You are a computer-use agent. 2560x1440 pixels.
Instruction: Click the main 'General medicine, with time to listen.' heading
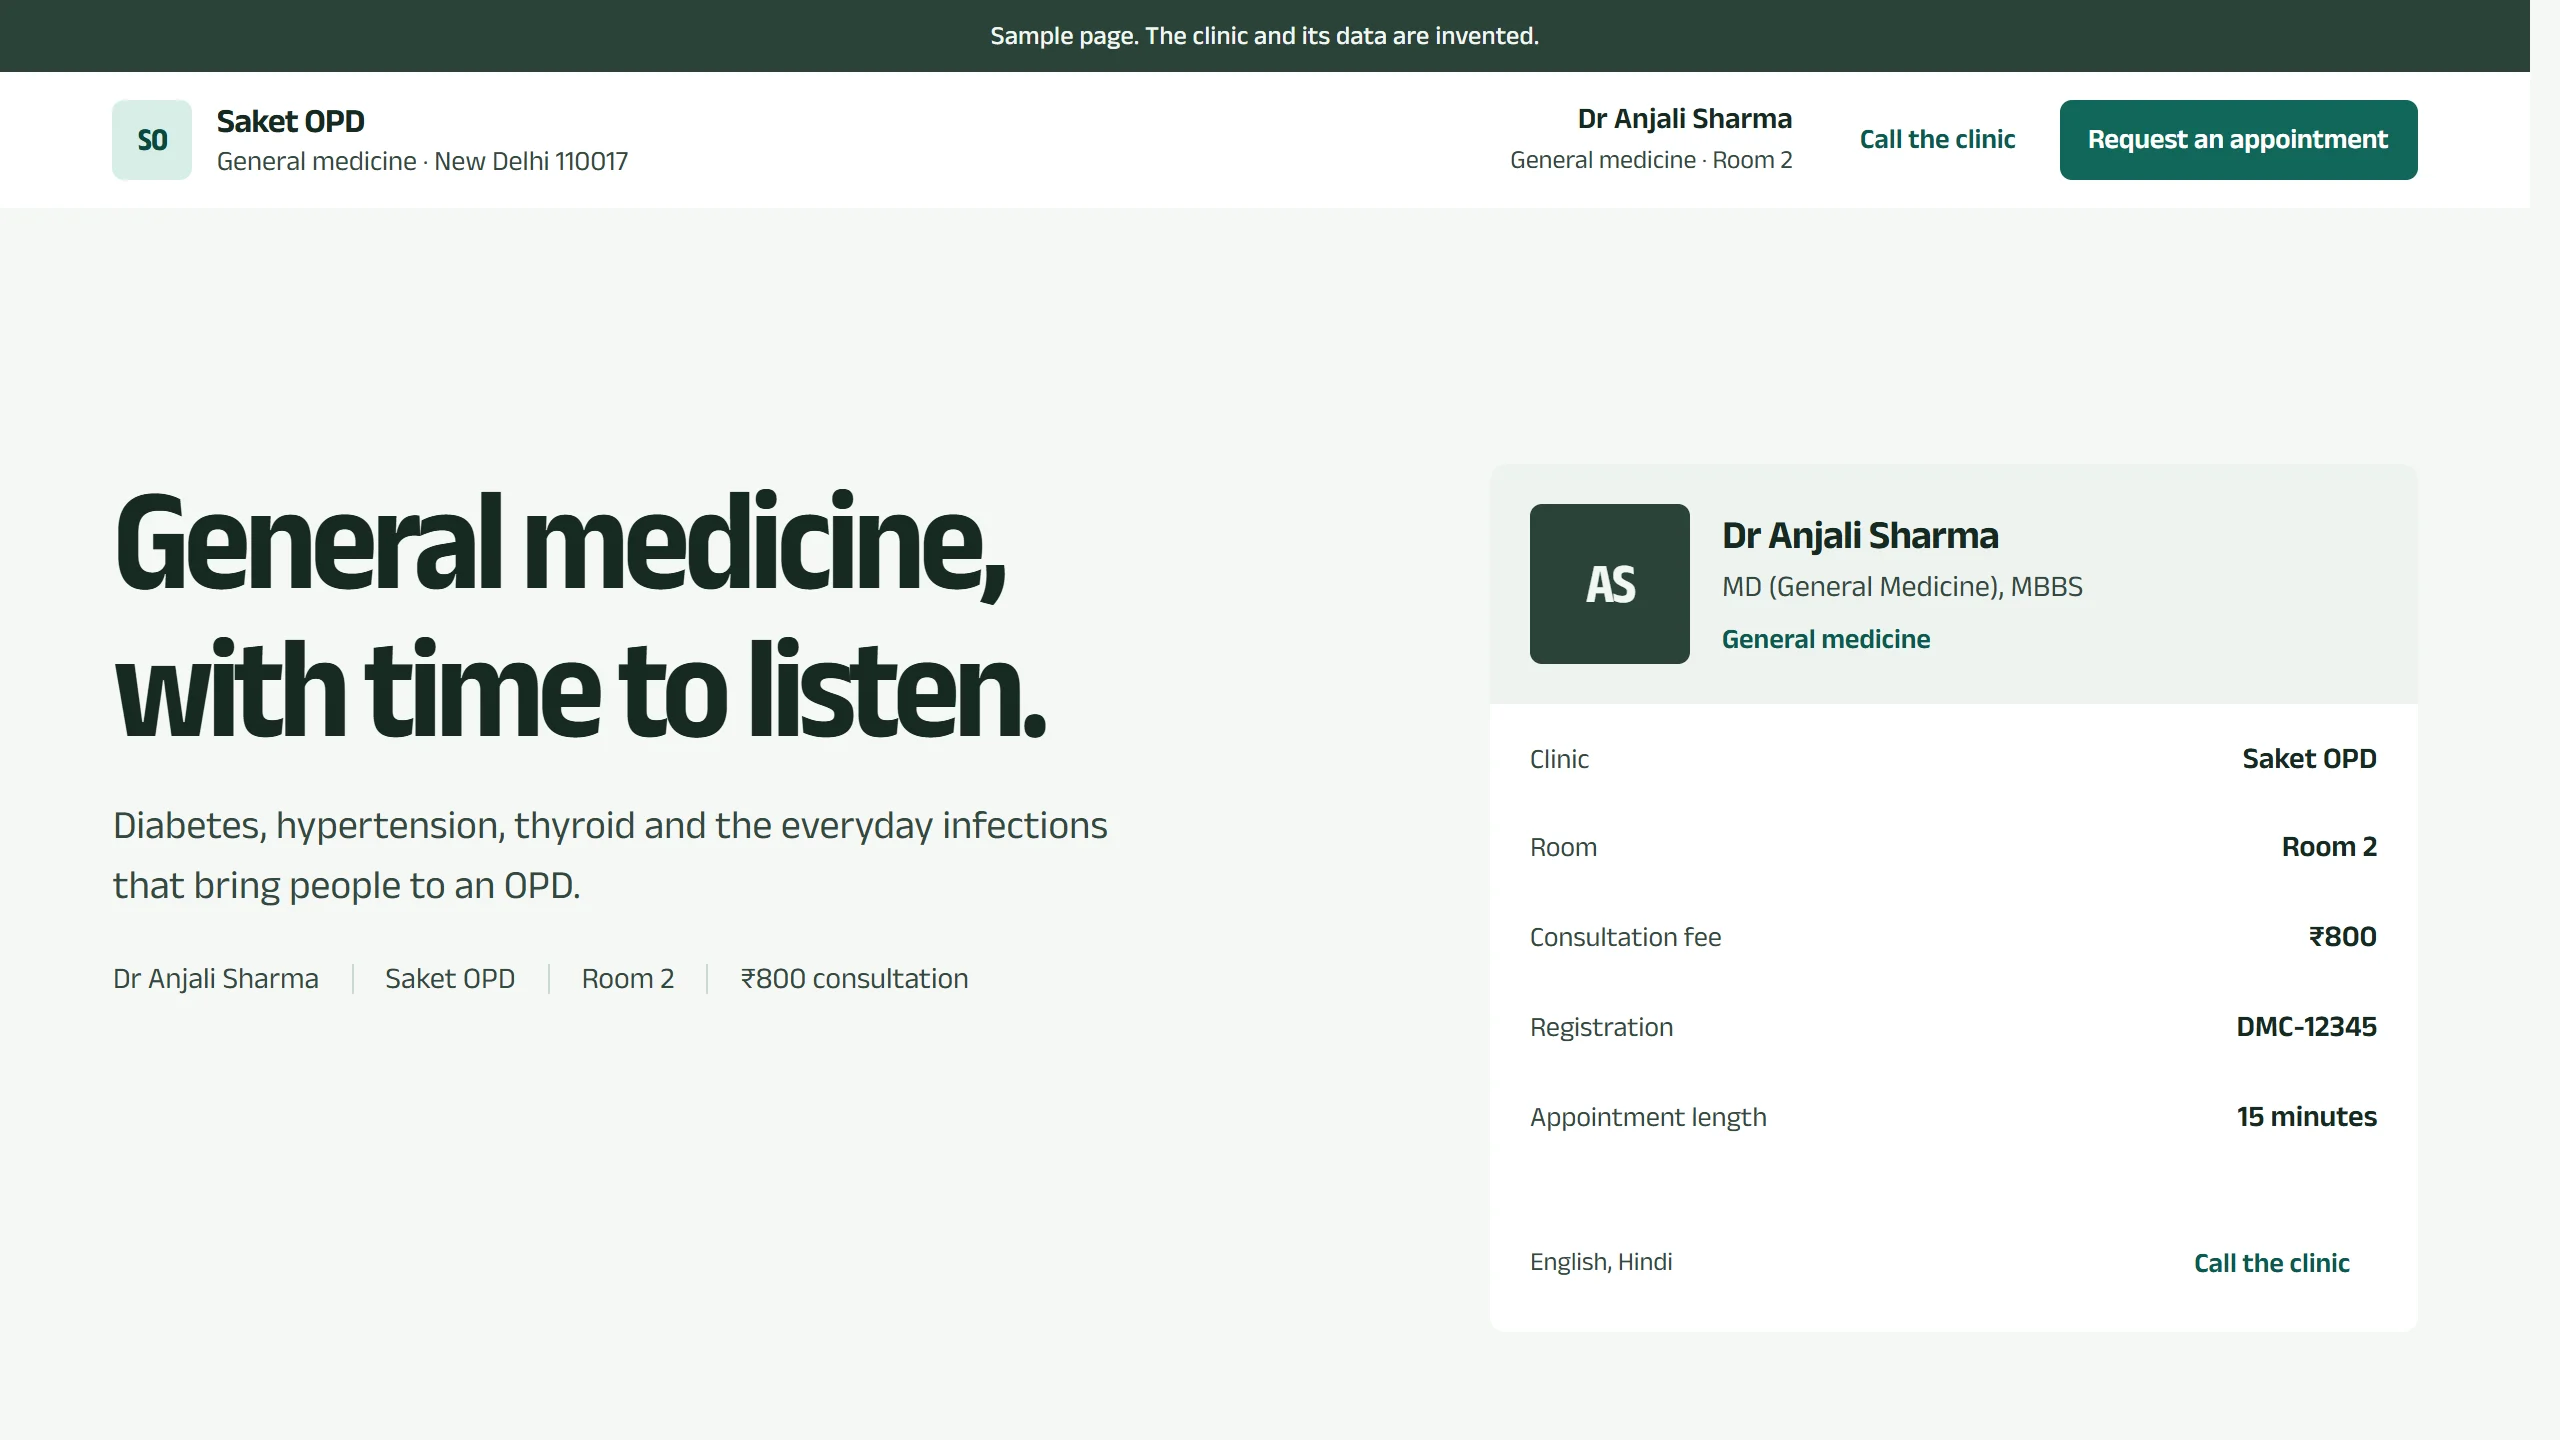point(580,615)
